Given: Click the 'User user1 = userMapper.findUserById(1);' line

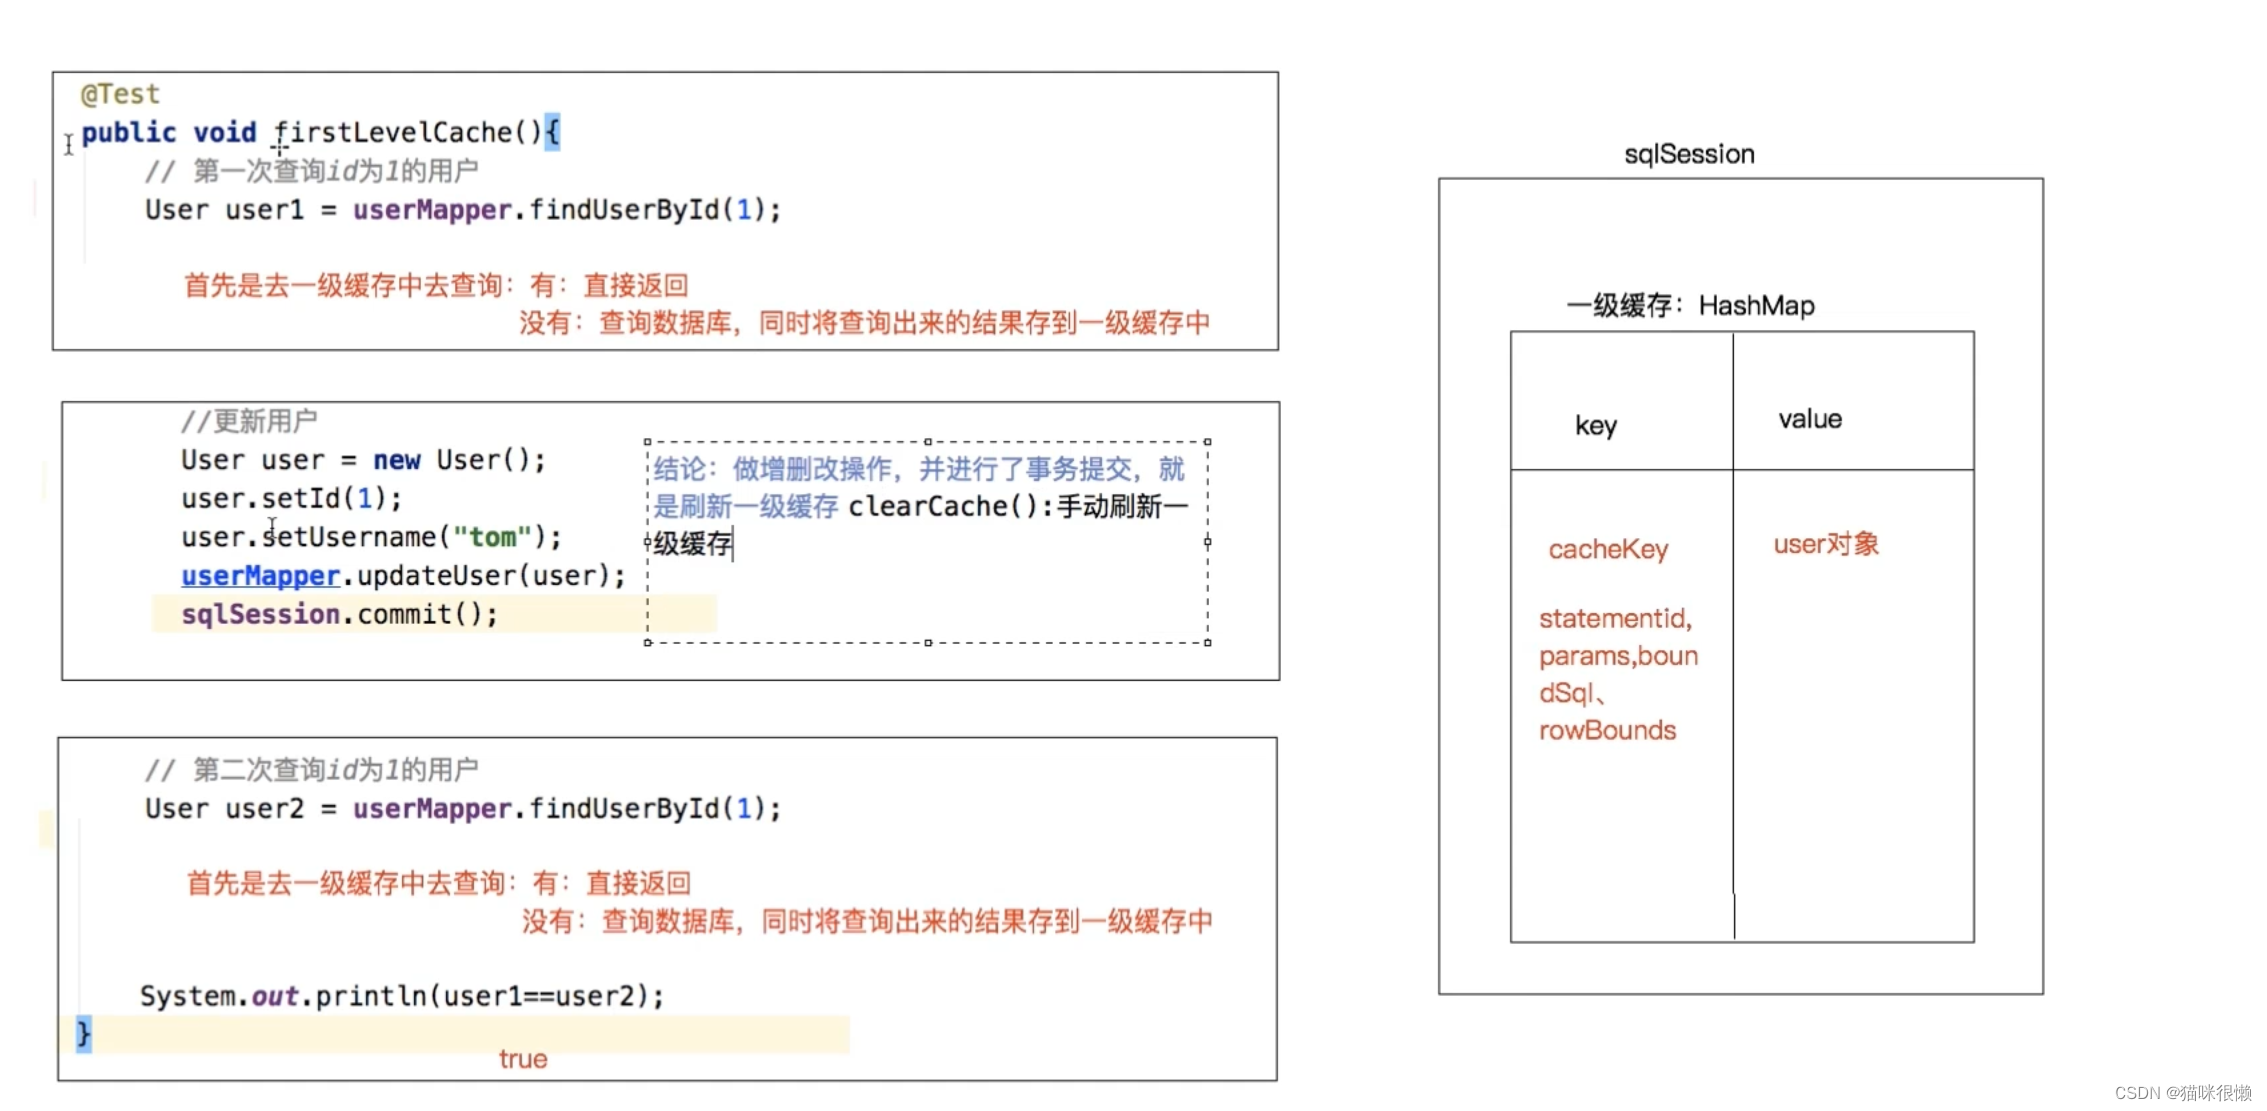Looking at the screenshot, I should (463, 210).
